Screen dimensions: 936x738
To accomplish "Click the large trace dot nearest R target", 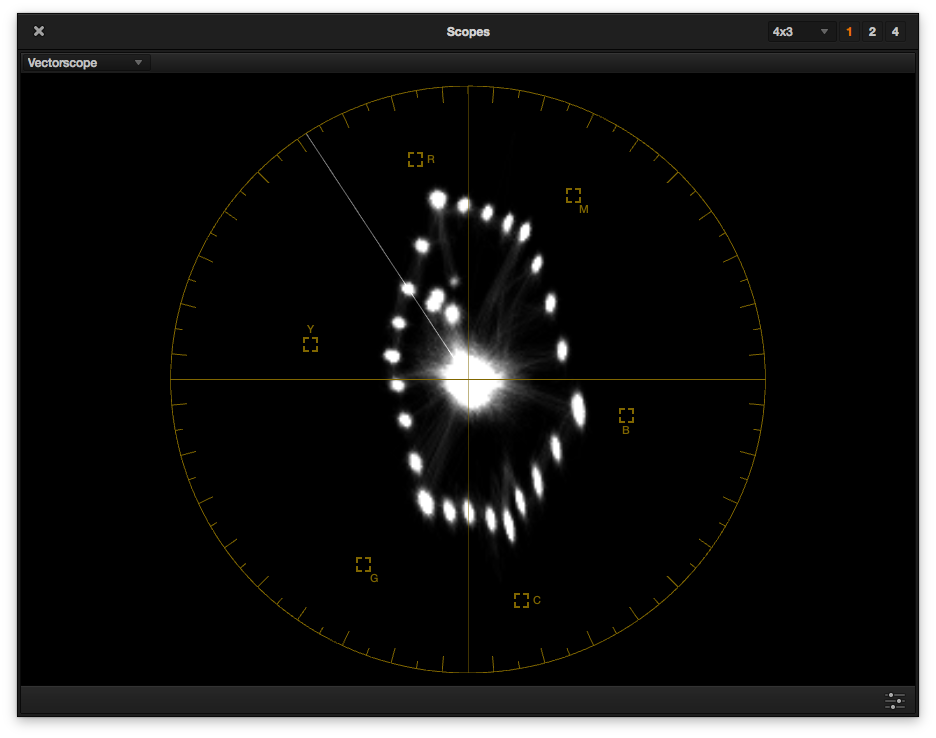I will click(437, 199).
